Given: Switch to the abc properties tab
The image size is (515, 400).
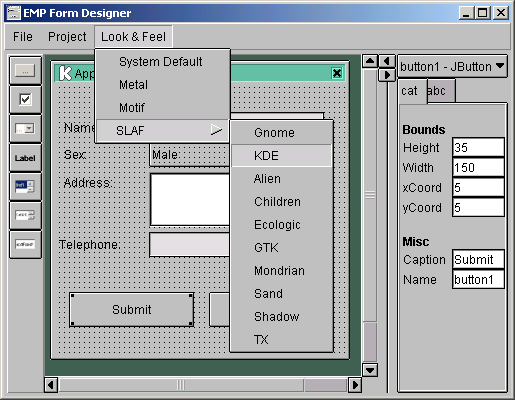Looking at the screenshot, I should click(441, 91).
